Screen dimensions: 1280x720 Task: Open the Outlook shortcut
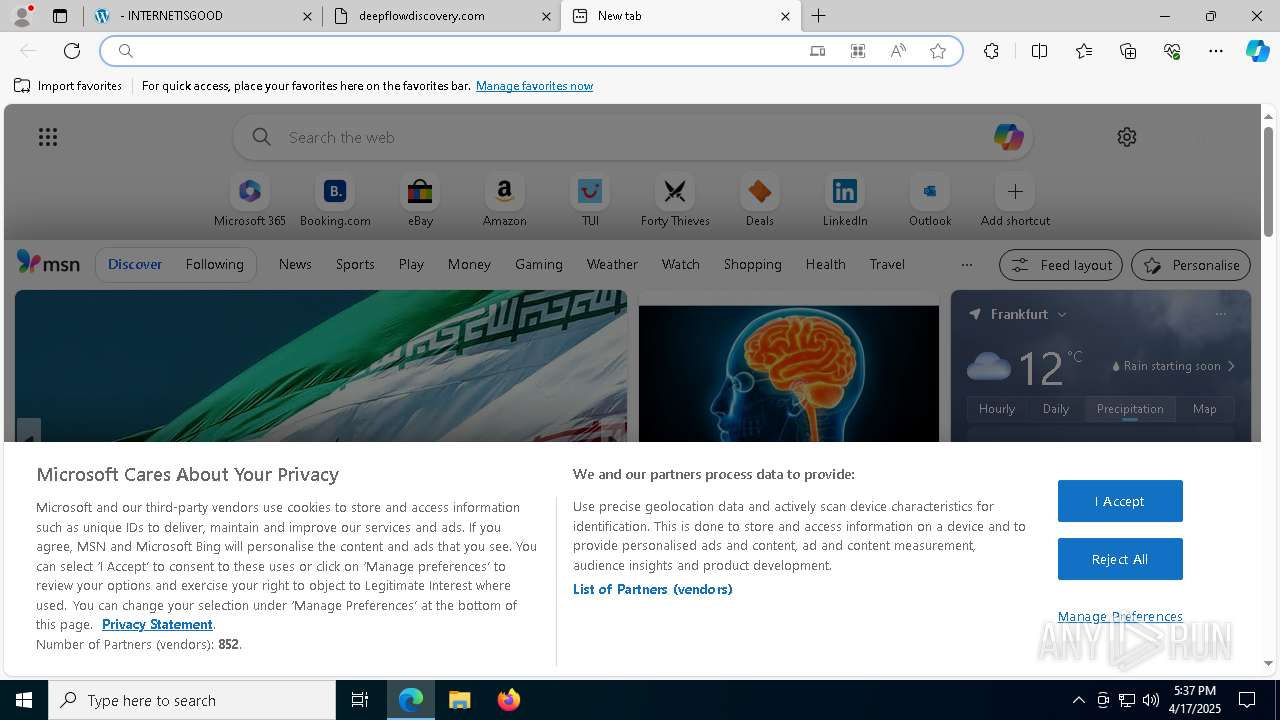[x=930, y=201]
